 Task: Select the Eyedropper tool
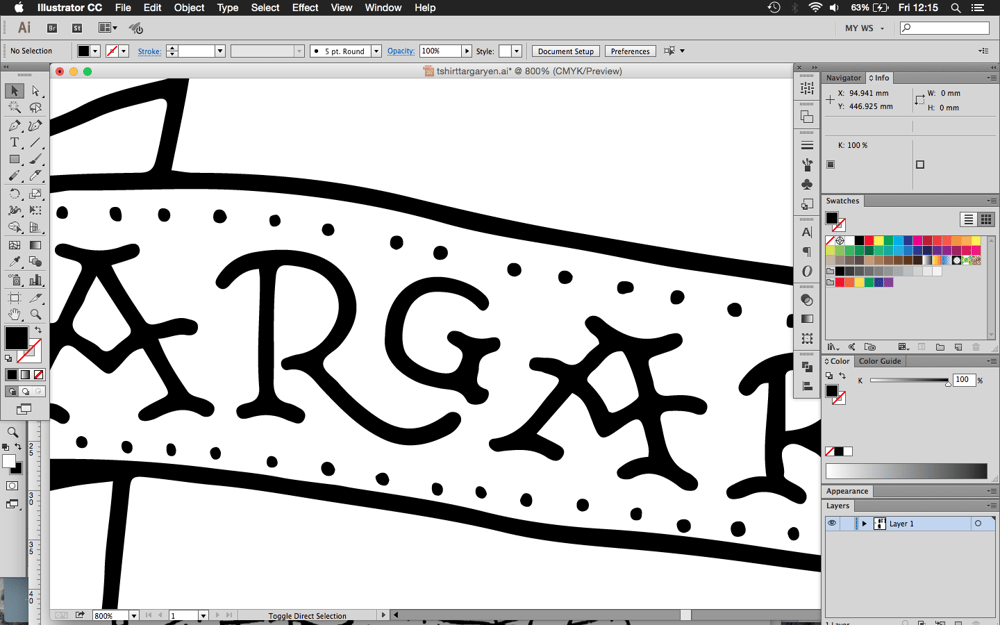pyautogui.click(x=15, y=261)
